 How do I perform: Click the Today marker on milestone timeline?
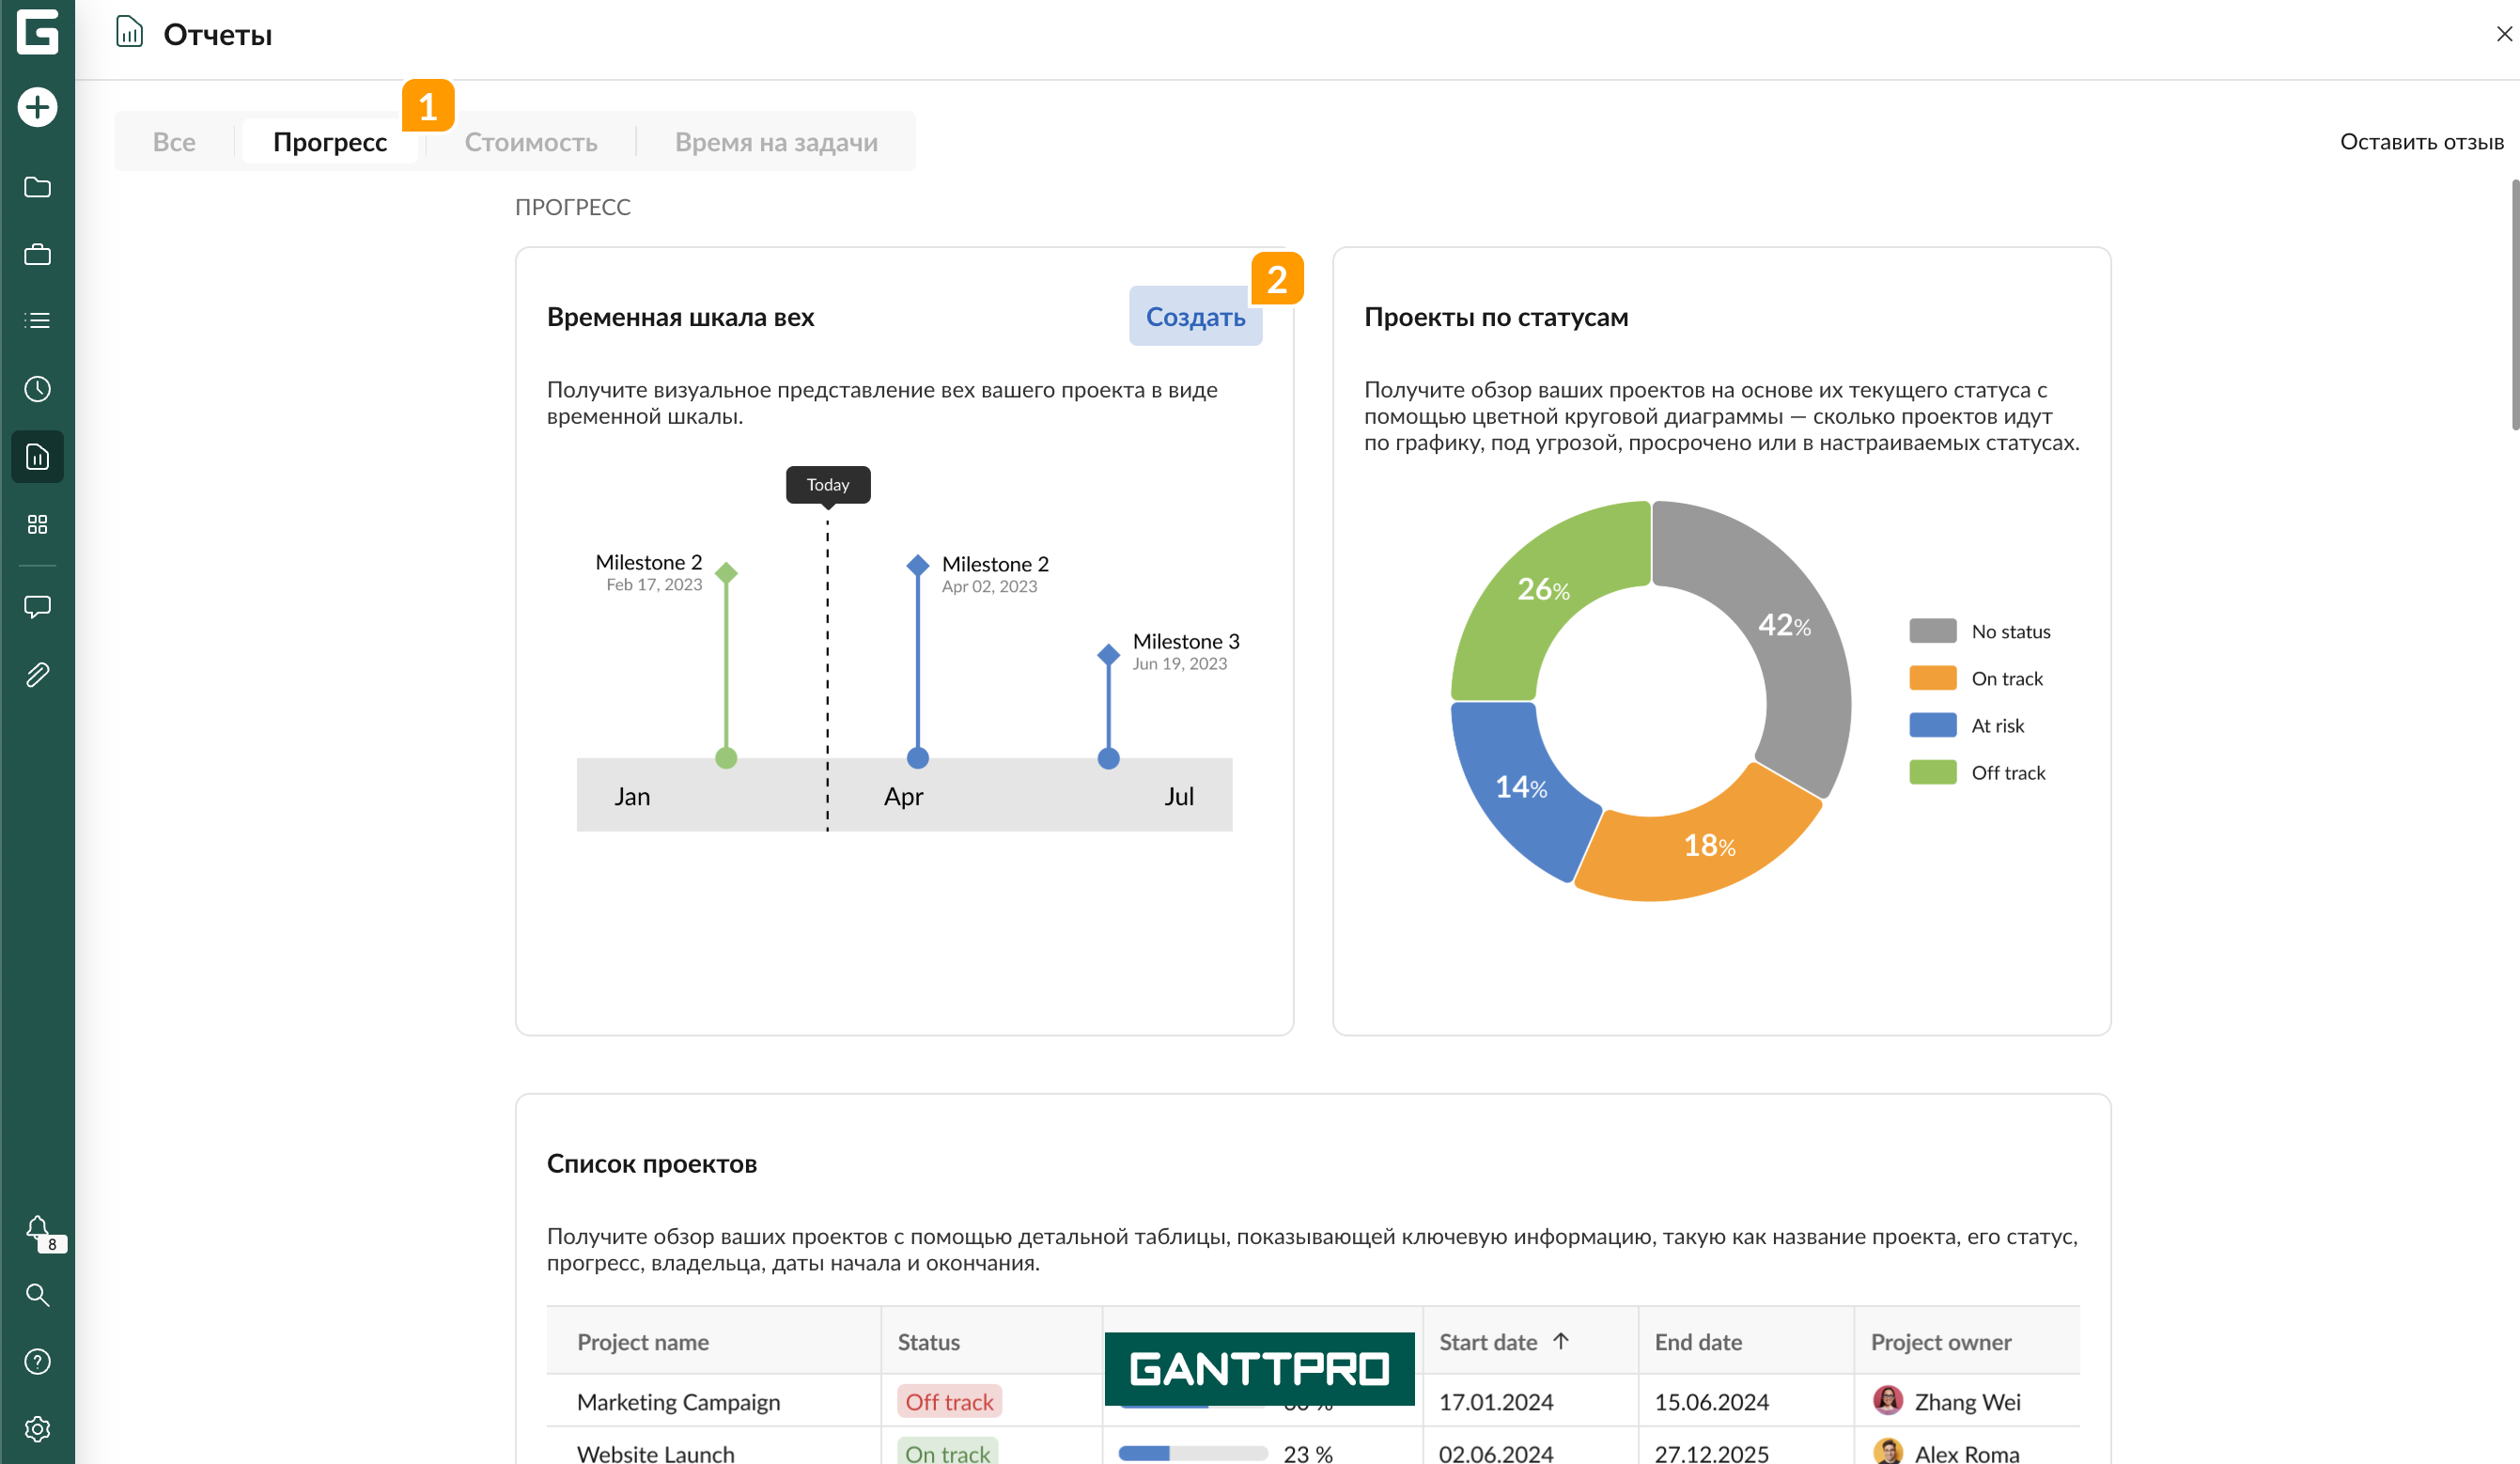(x=827, y=485)
